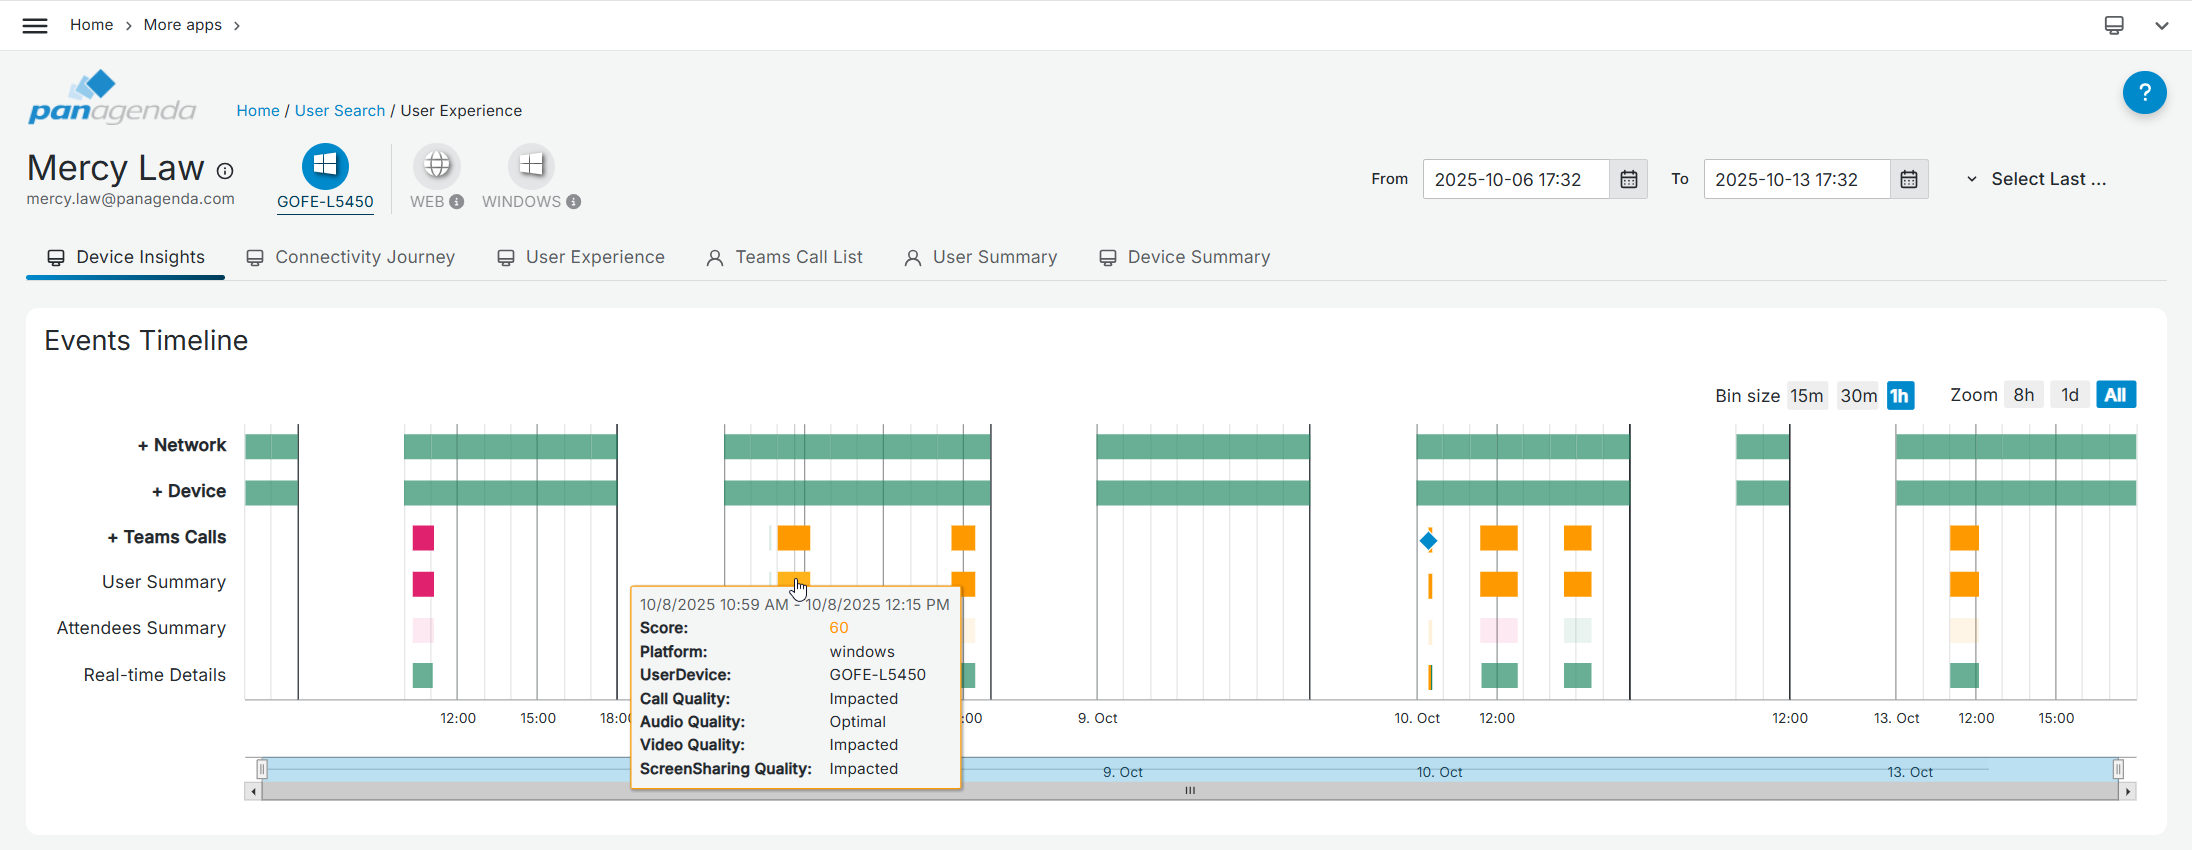This screenshot has height=850, width=2192.
Task: Select the WEB globe device icon
Action: [x=437, y=166]
